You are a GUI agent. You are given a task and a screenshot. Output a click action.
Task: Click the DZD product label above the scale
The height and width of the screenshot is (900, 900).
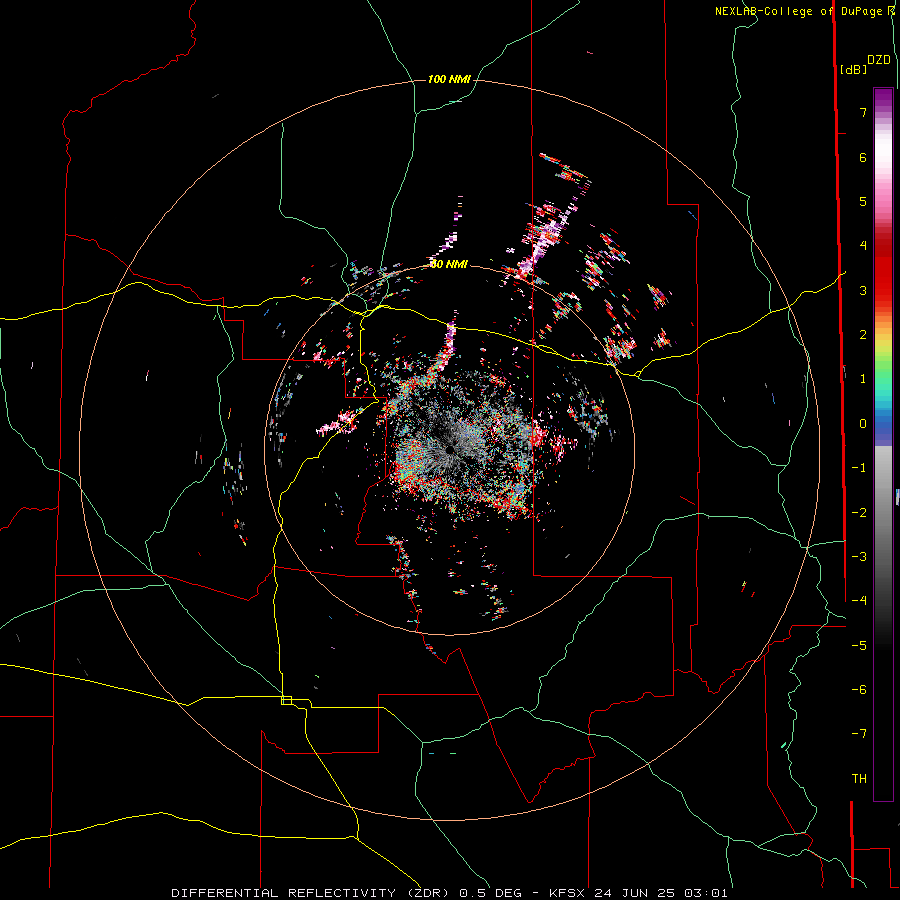(879, 60)
